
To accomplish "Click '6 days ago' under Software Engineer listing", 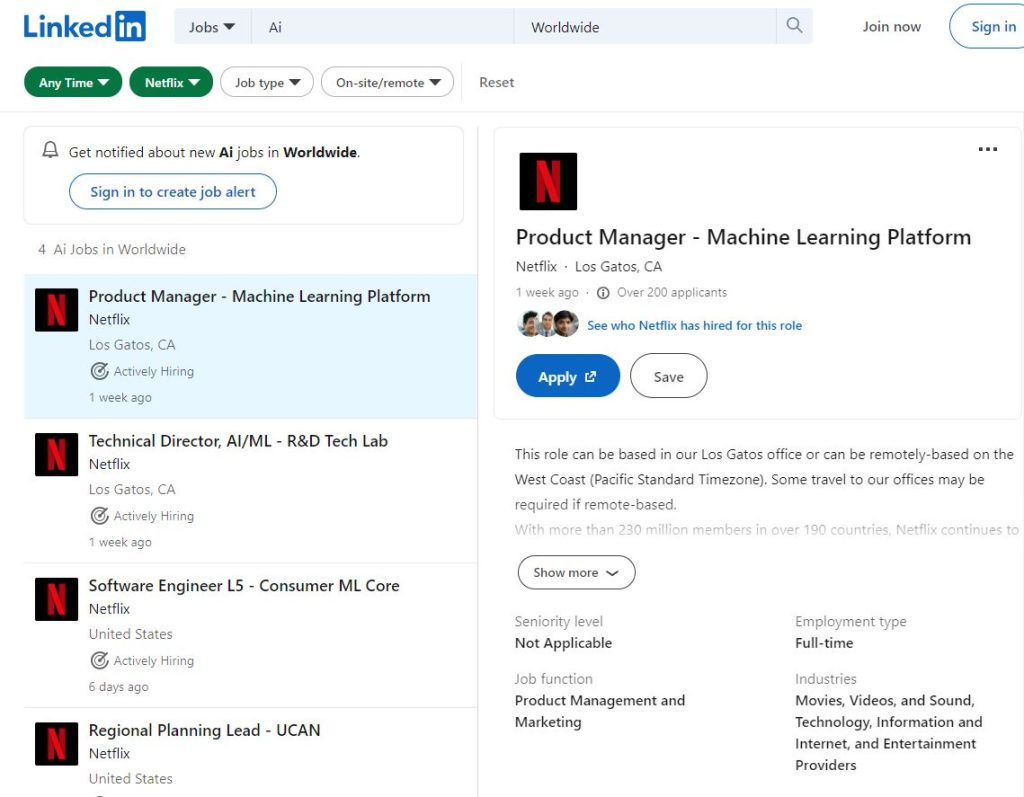I will pyautogui.click(x=118, y=687).
